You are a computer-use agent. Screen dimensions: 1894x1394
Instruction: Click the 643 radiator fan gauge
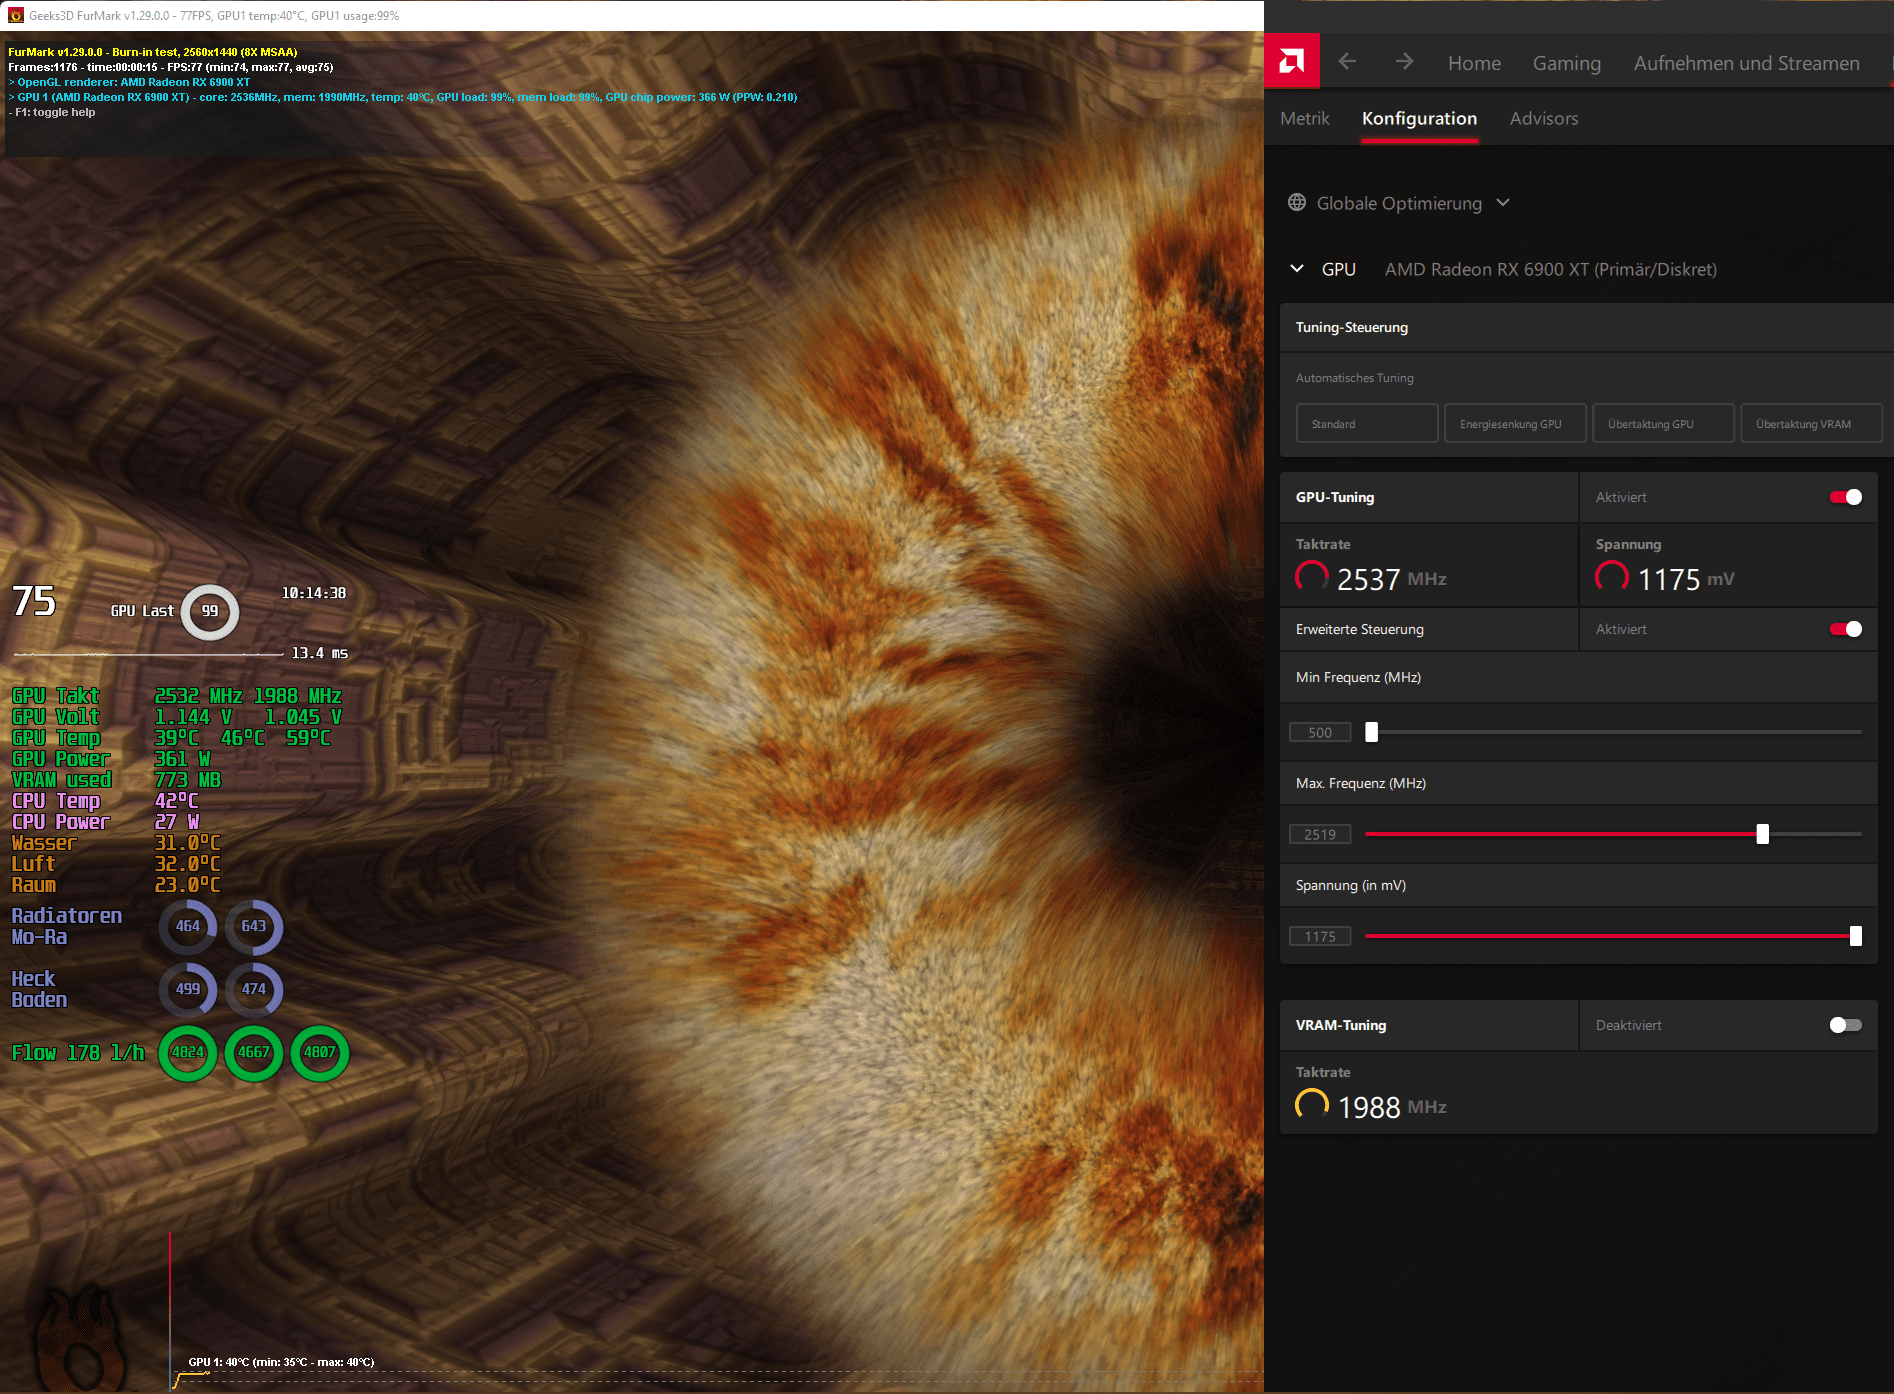tap(254, 927)
